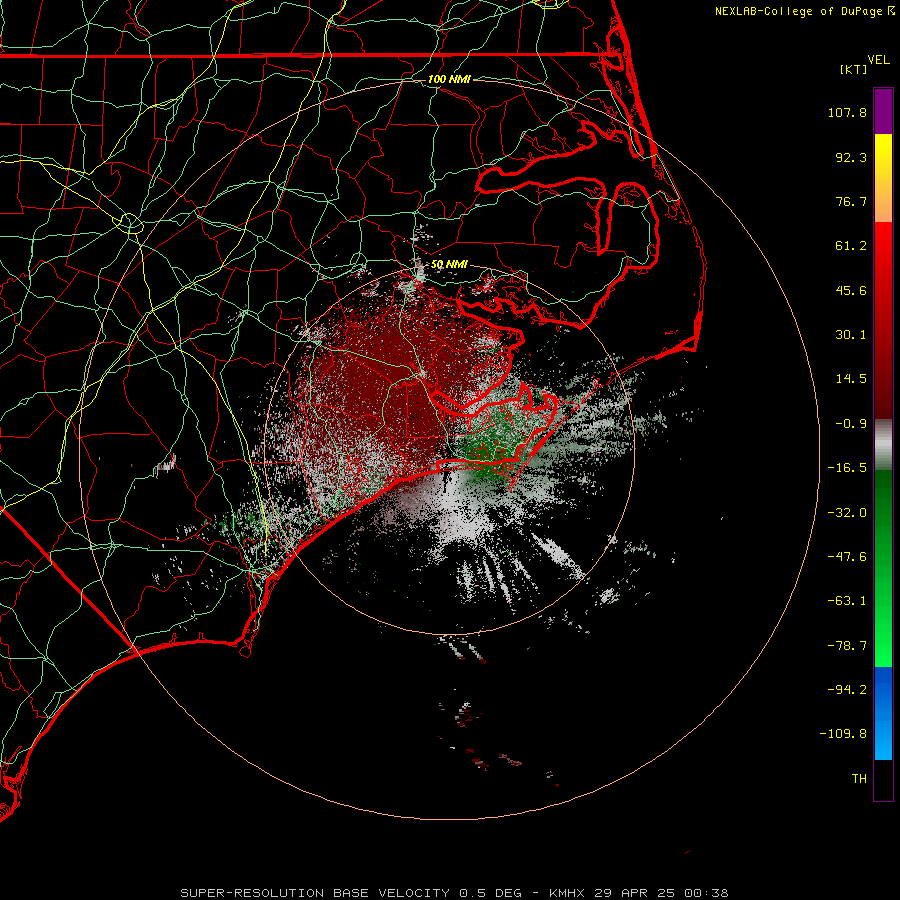Select the 107.8 velocity legend value
The image size is (900, 900).
[x=847, y=112]
